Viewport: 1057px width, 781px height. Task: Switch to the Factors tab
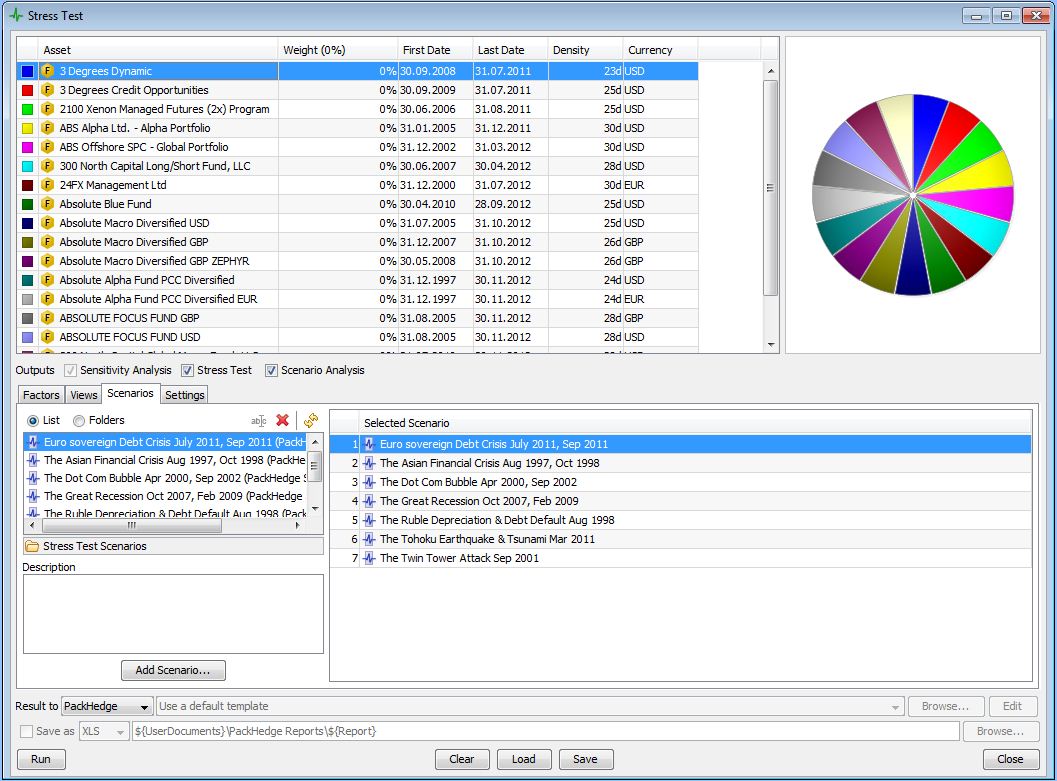[41, 395]
